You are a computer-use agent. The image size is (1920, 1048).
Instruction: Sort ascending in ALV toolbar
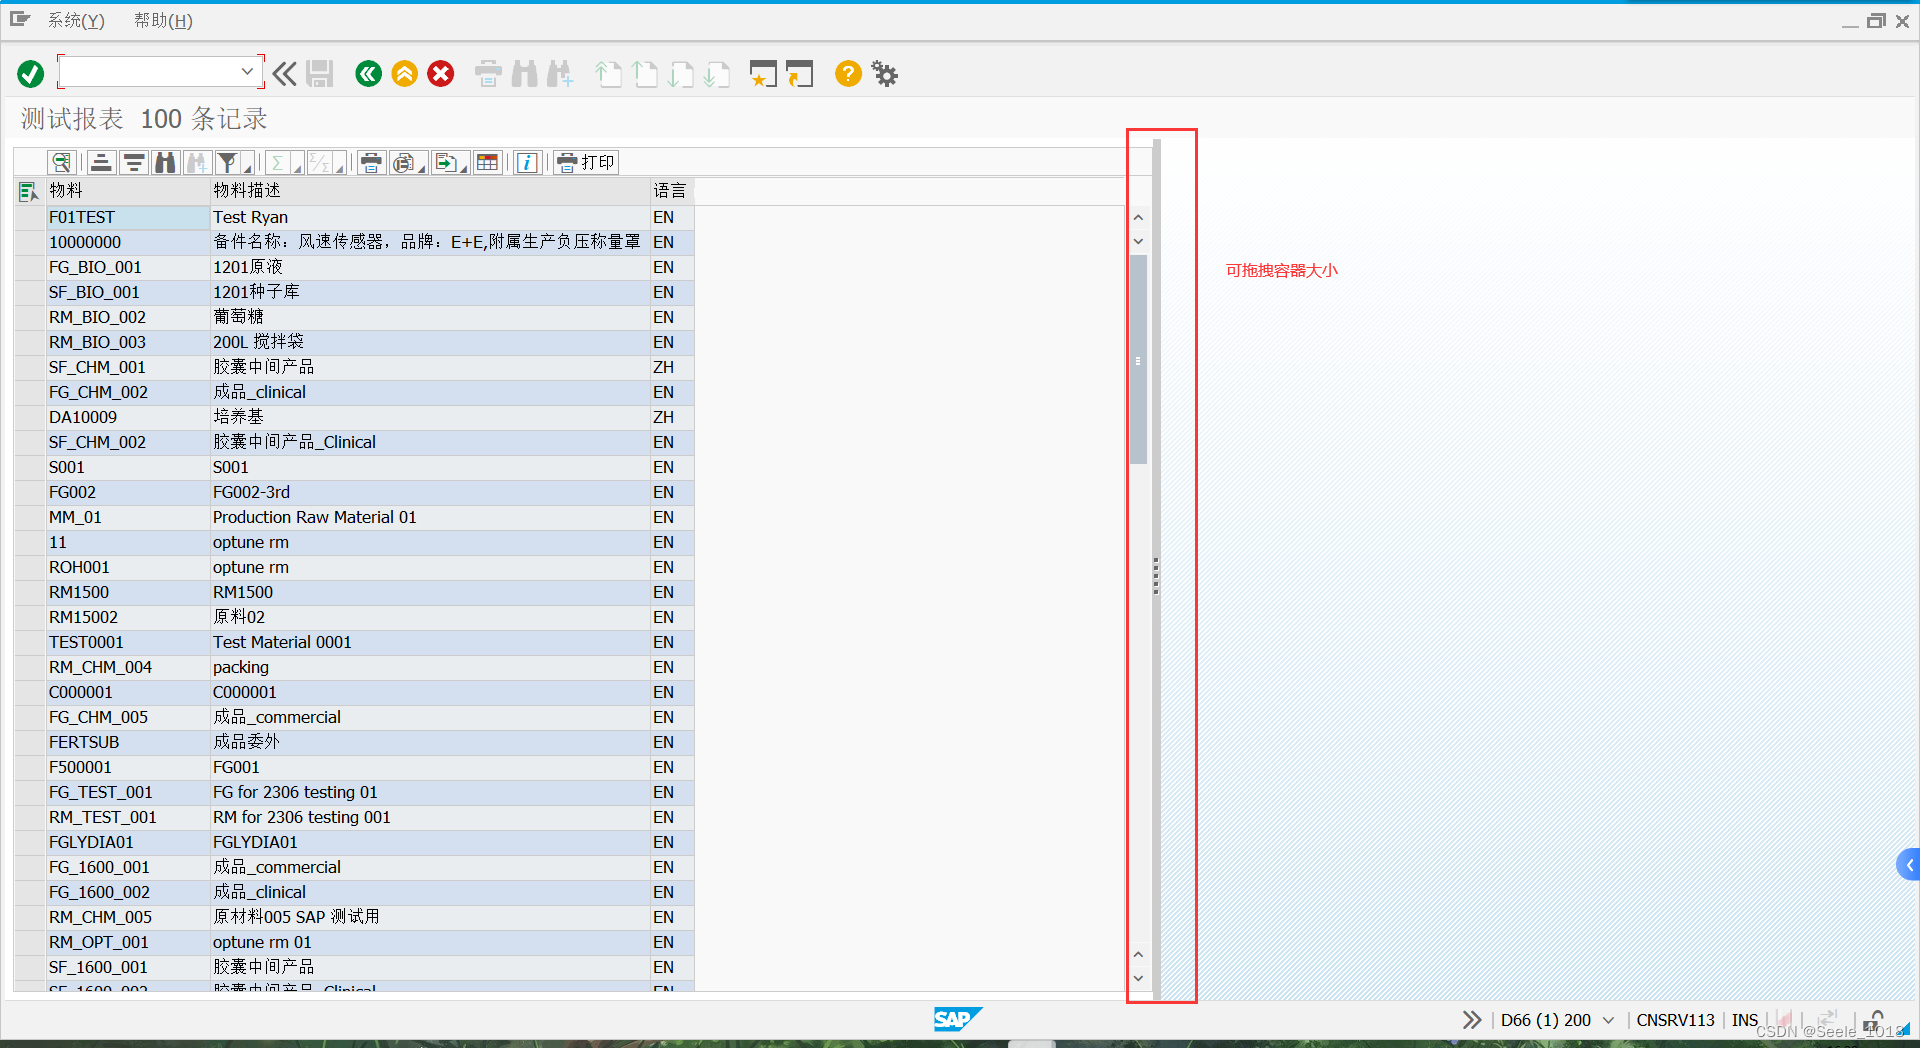101,162
